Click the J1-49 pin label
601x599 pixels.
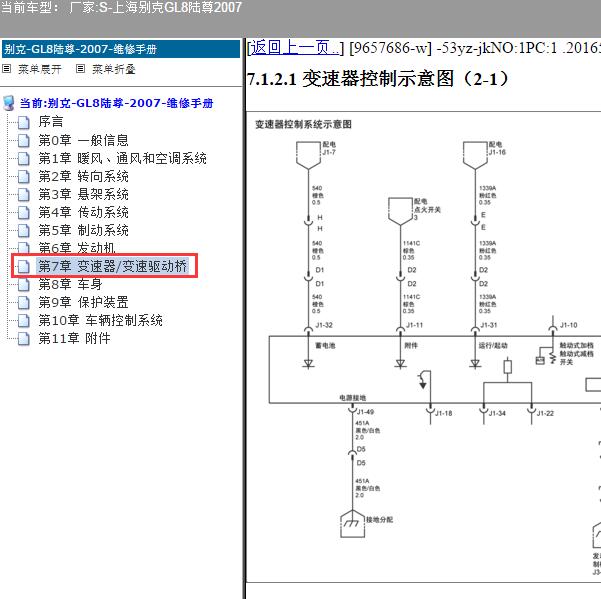point(365,412)
